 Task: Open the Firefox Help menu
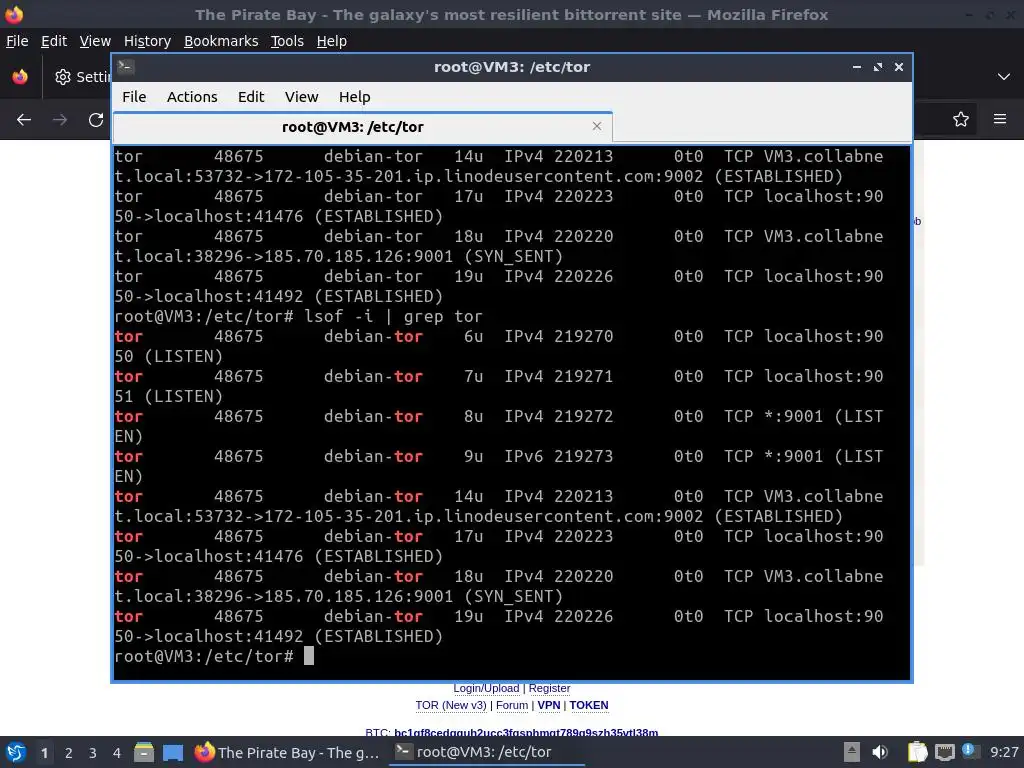pos(331,41)
